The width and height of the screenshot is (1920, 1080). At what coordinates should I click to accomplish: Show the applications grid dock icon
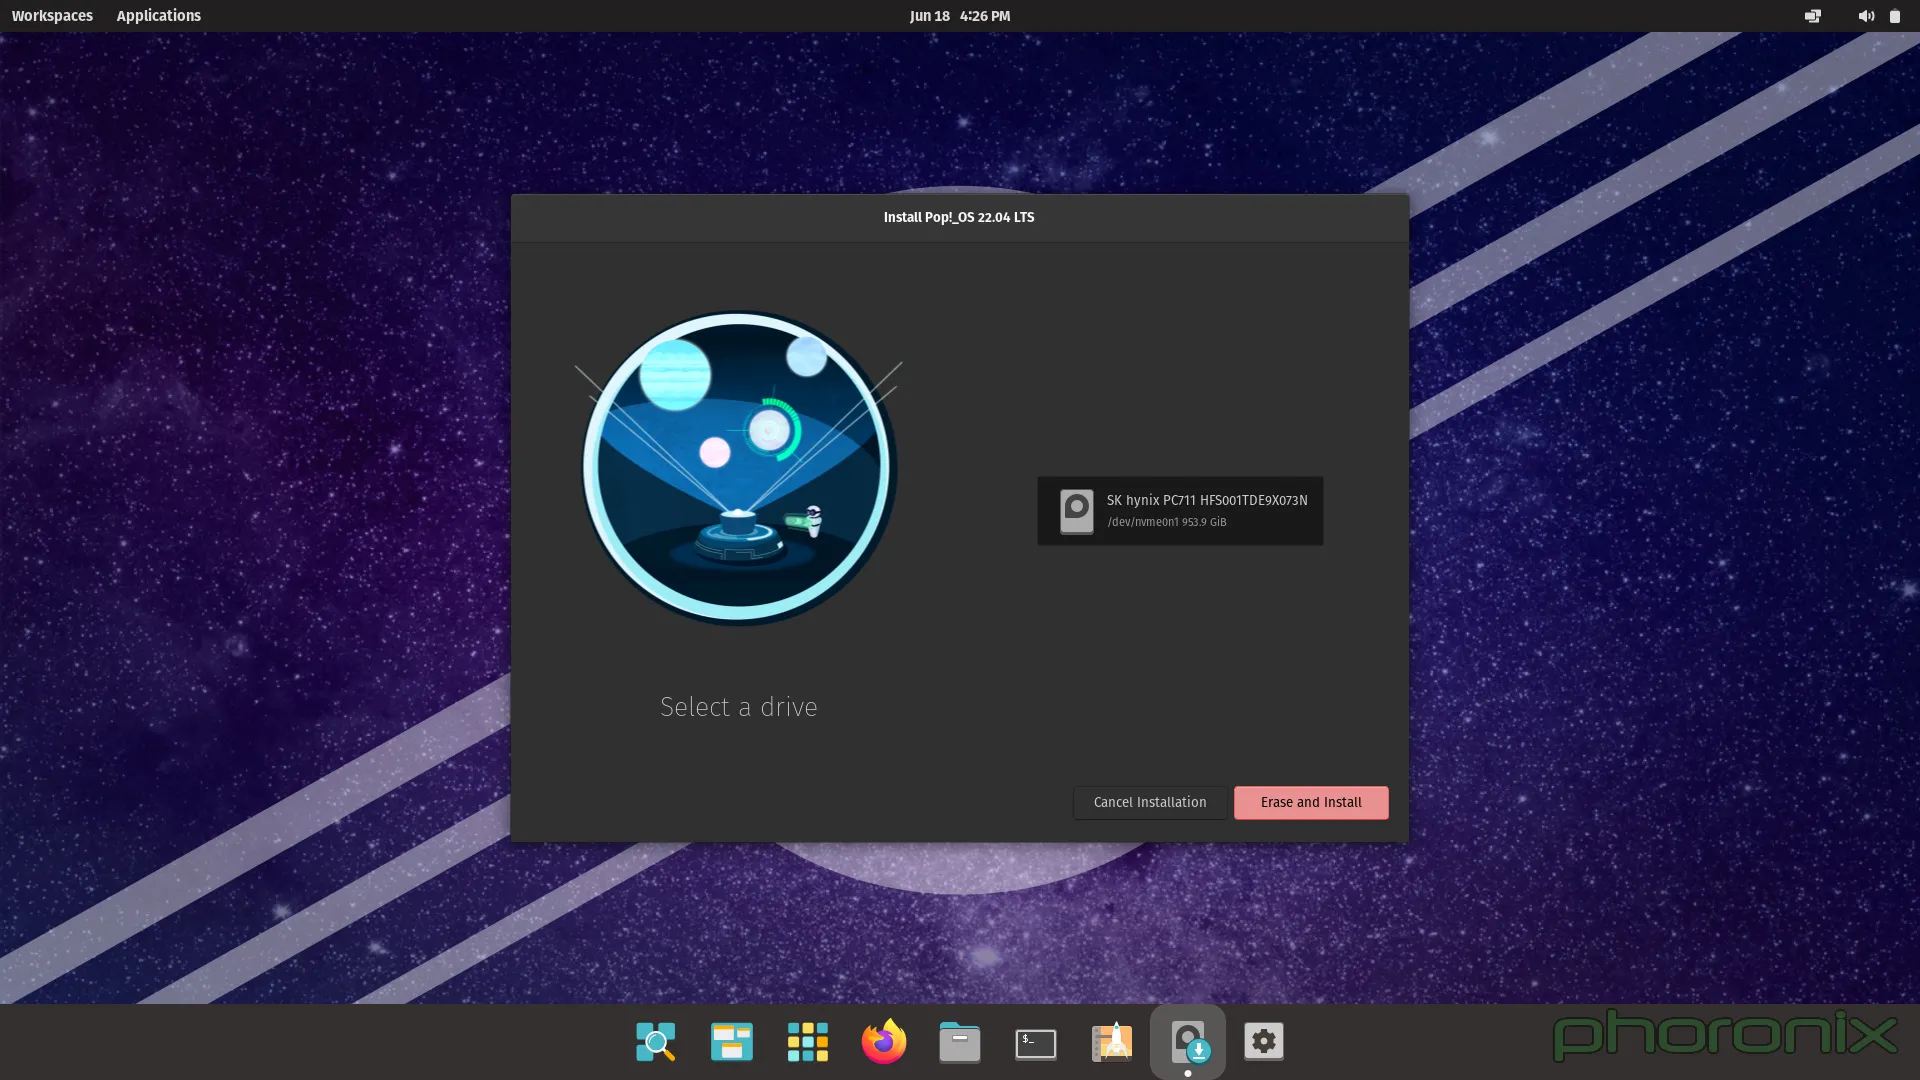808,1042
